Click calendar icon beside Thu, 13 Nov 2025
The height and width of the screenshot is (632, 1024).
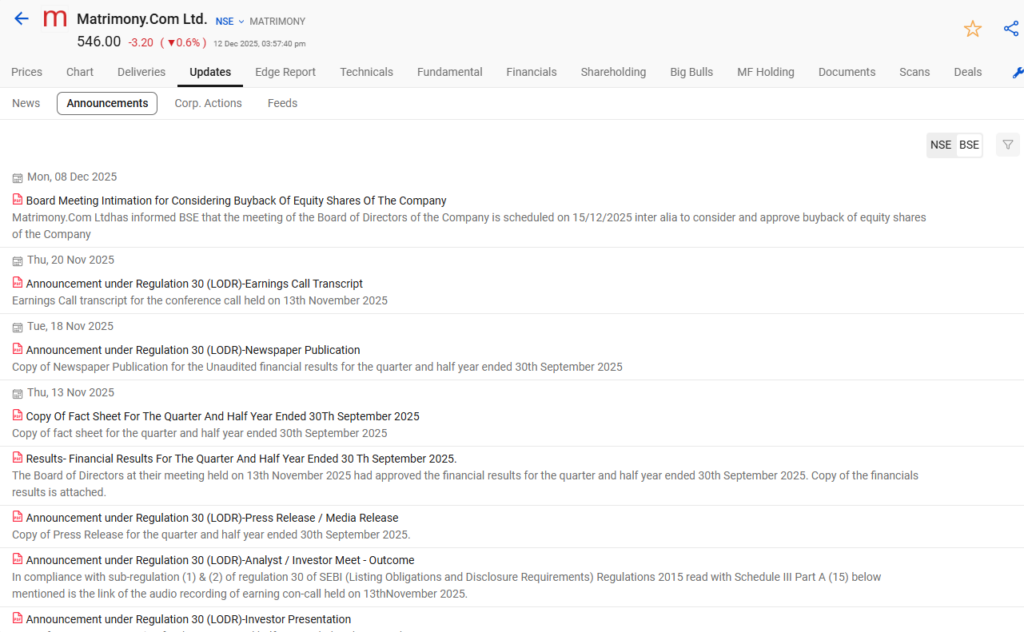click(18, 393)
